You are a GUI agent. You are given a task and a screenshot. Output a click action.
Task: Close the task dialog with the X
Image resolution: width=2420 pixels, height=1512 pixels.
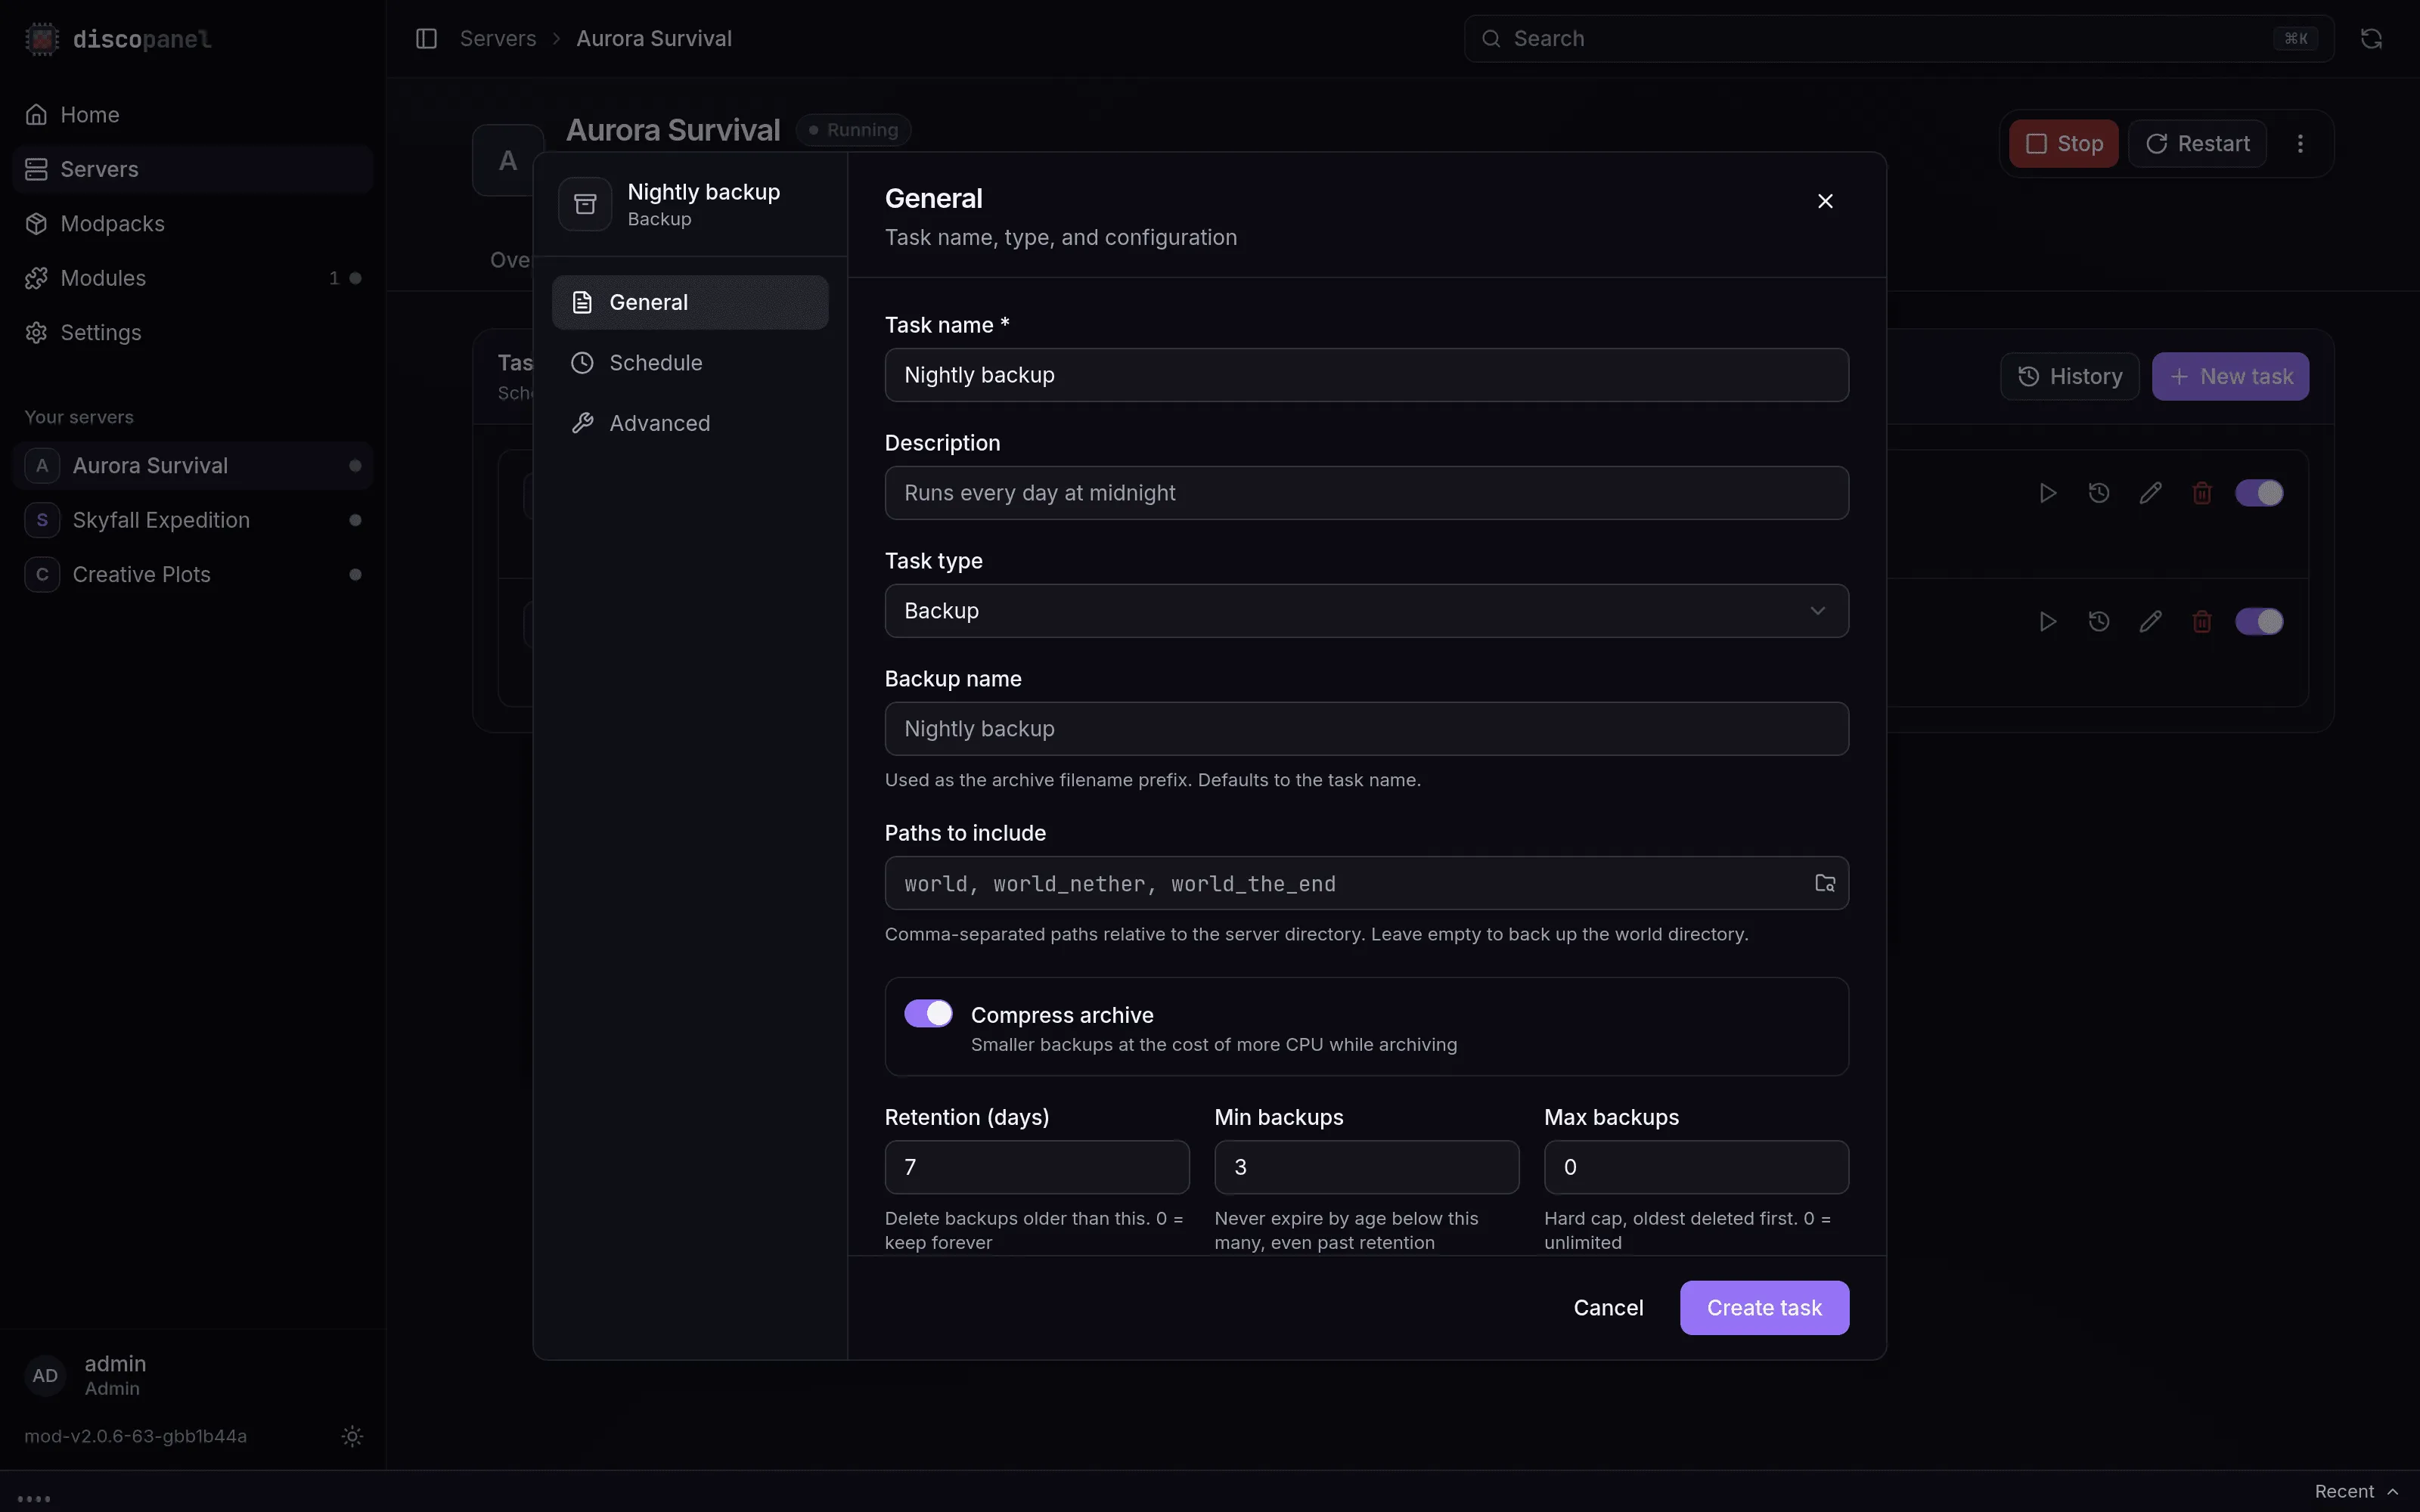(x=1825, y=201)
